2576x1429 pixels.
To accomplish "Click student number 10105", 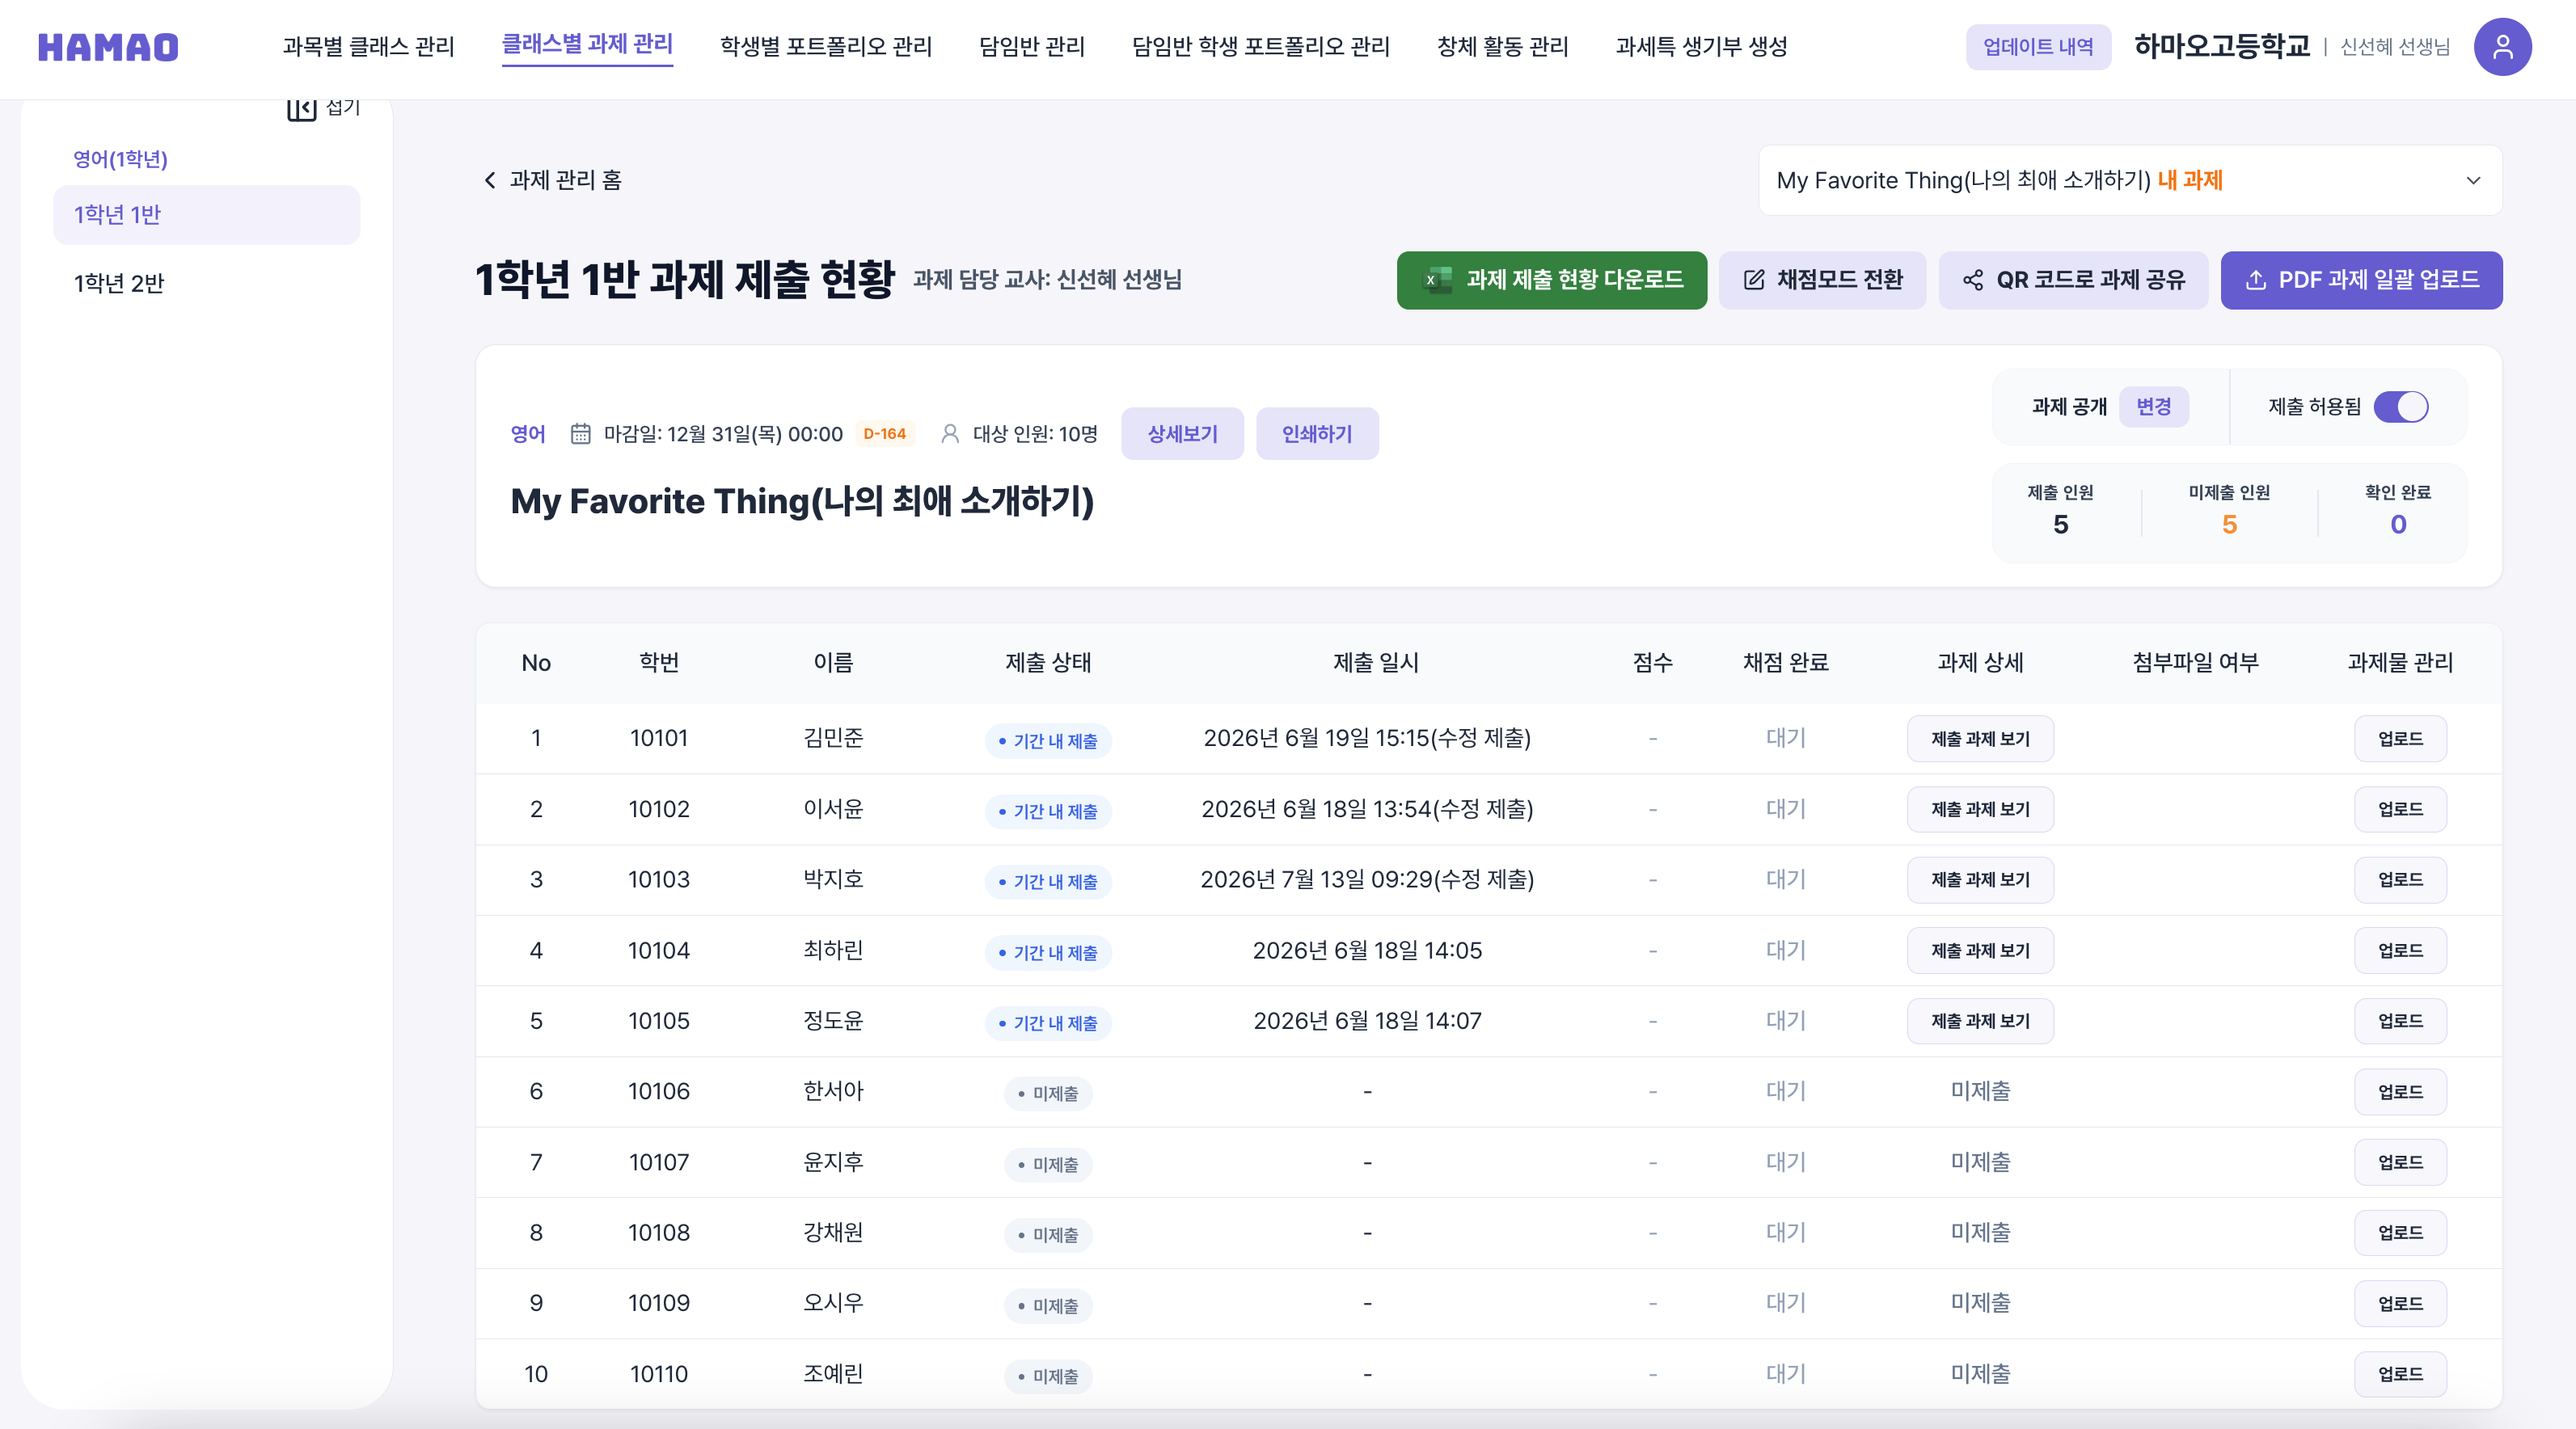I will (x=659, y=1021).
